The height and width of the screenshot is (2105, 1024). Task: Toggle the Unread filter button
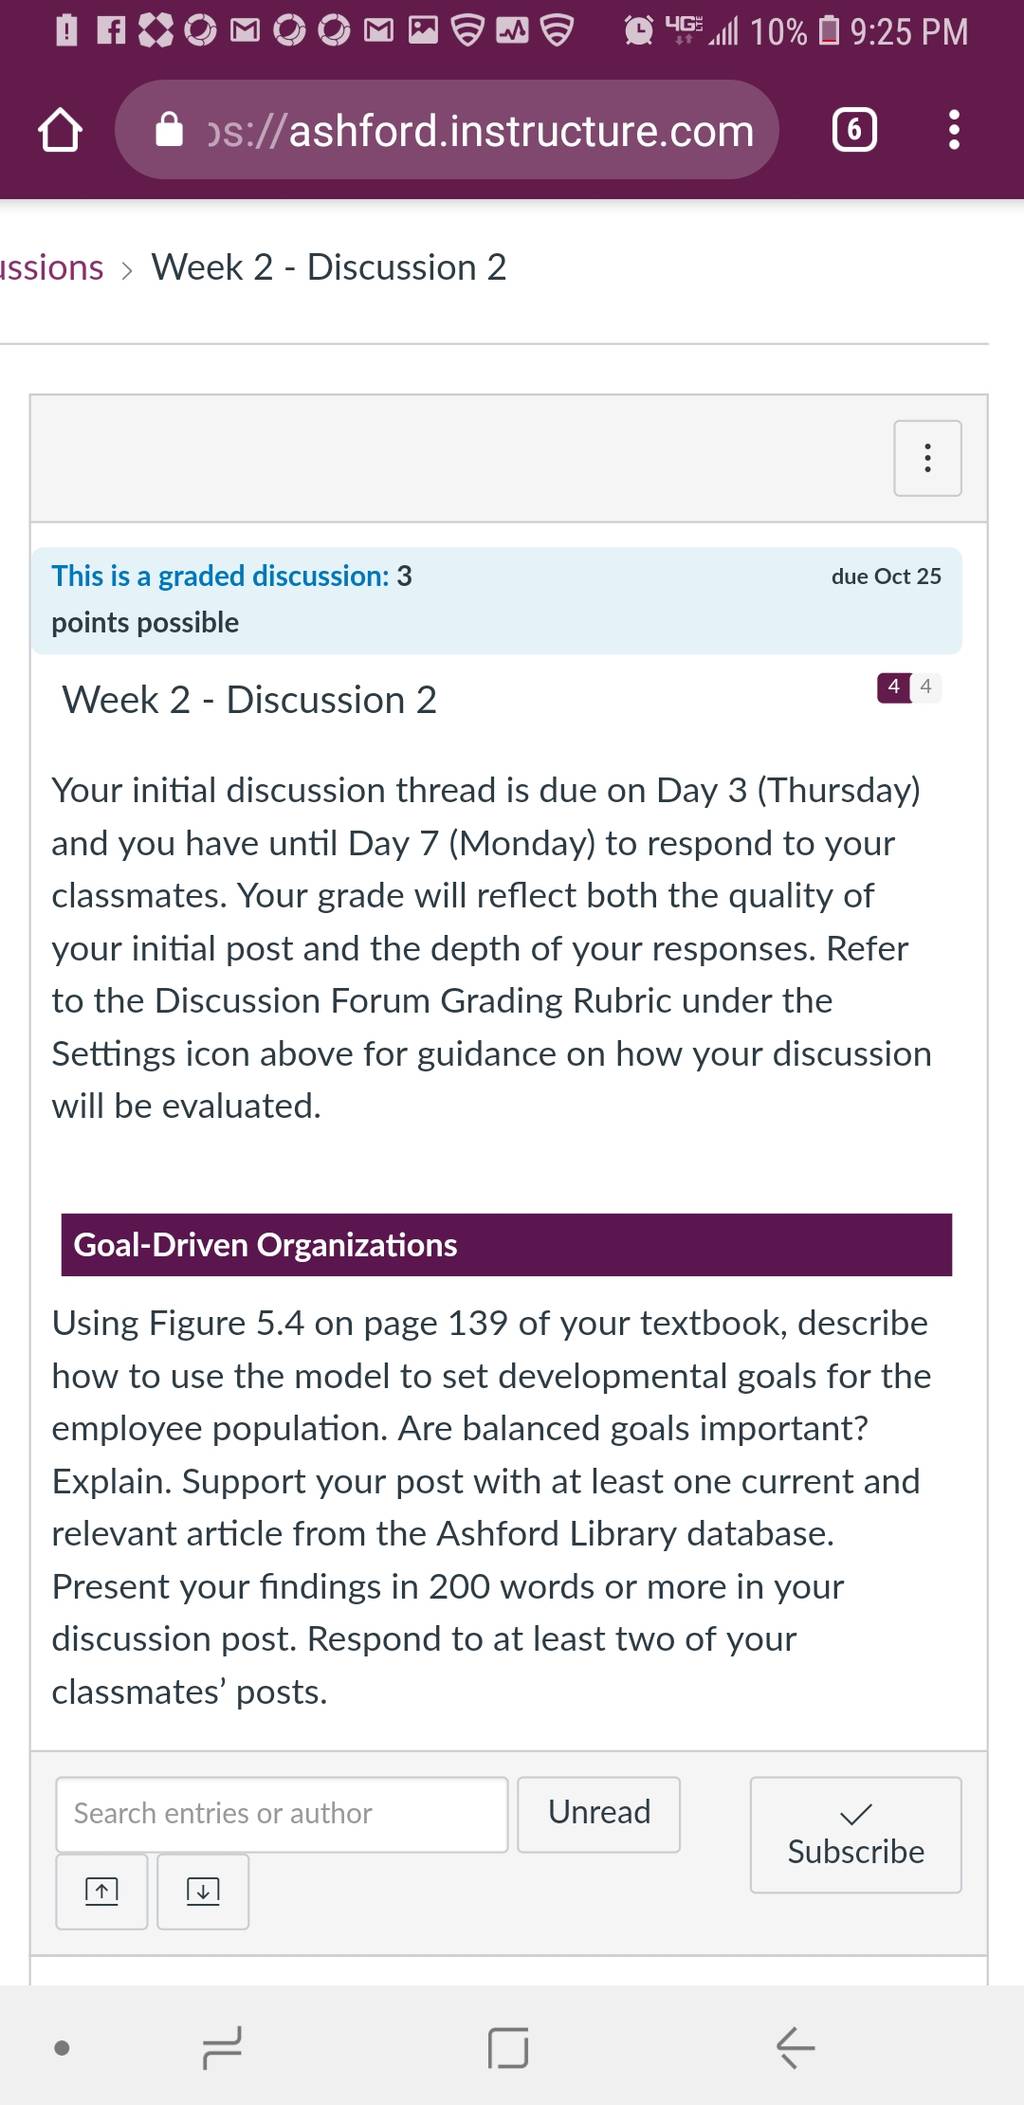pyautogui.click(x=599, y=1814)
